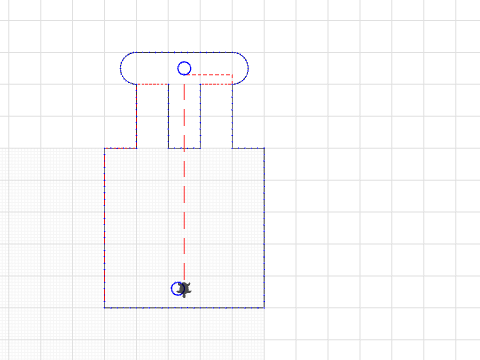Click the bottom edge of the narrow center rectangle
The height and width of the screenshot is (360, 480).
184,148
